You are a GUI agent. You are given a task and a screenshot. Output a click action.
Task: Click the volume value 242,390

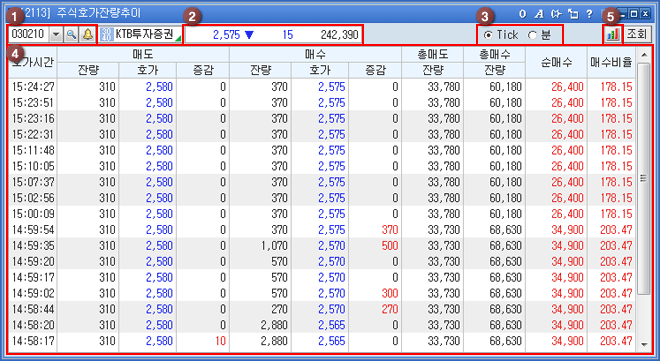coord(339,35)
